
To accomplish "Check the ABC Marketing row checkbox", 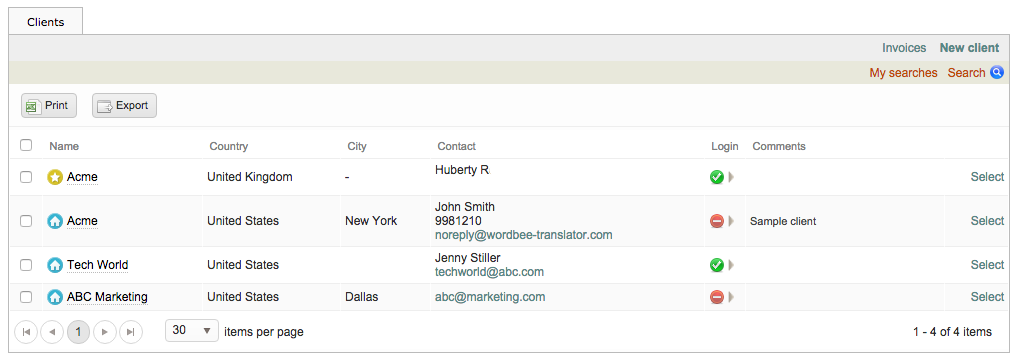I will click(26, 297).
